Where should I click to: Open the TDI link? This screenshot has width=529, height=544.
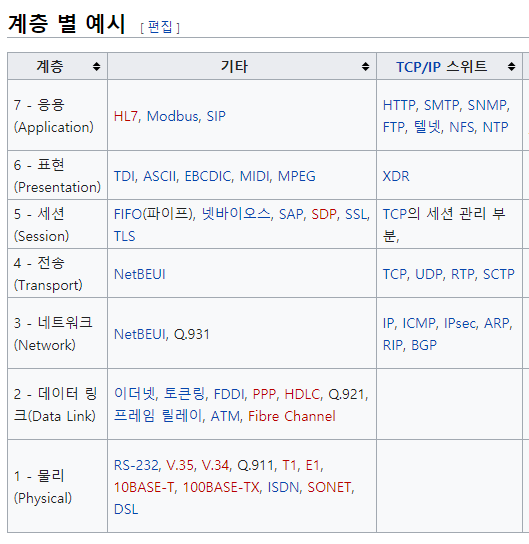(124, 176)
